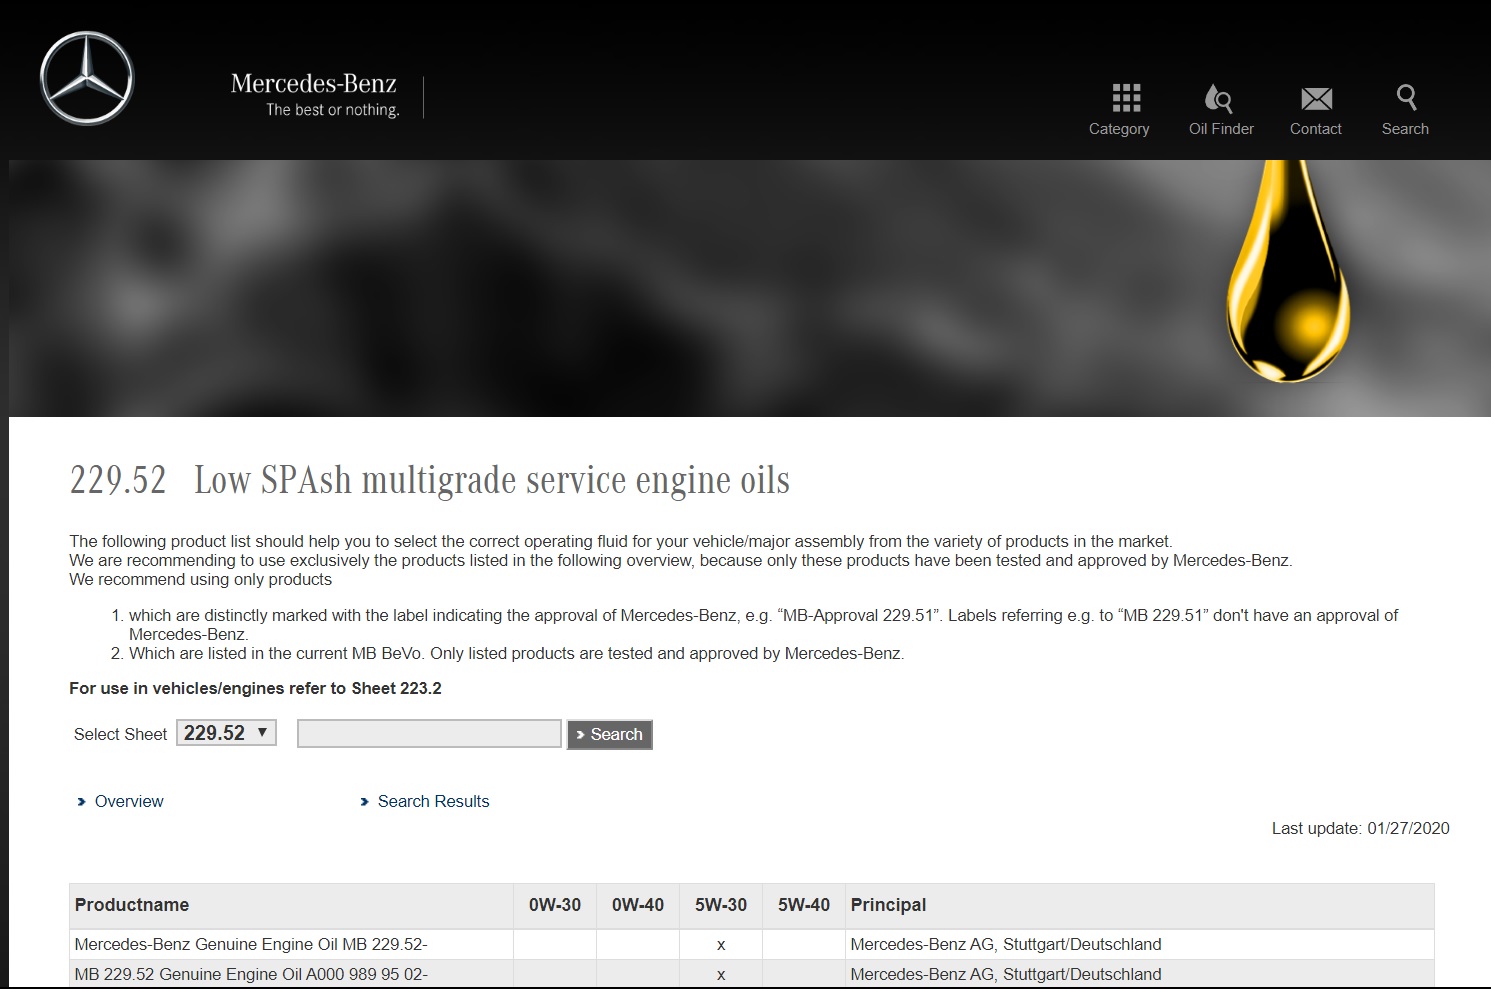Viewport: 1491px width, 989px height.
Task: Select row Mercedes-Benz Genuine Engine Oil MB 229.52-
Action: pyautogui.click(x=752, y=944)
